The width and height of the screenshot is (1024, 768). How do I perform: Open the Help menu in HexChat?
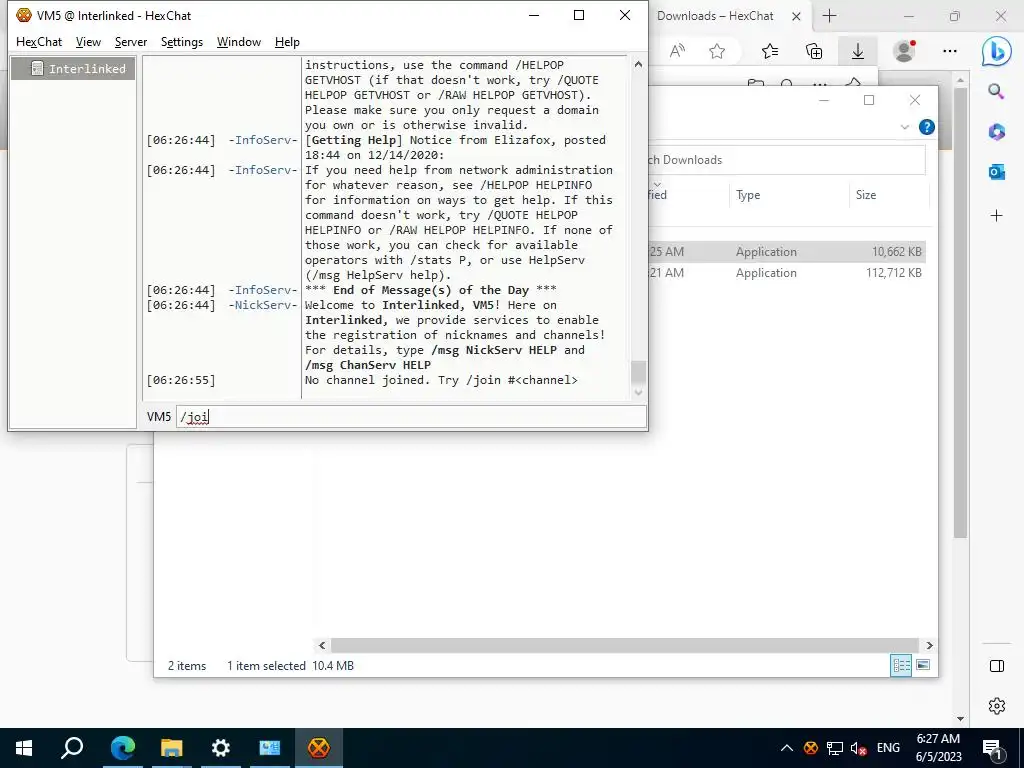[287, 42]
